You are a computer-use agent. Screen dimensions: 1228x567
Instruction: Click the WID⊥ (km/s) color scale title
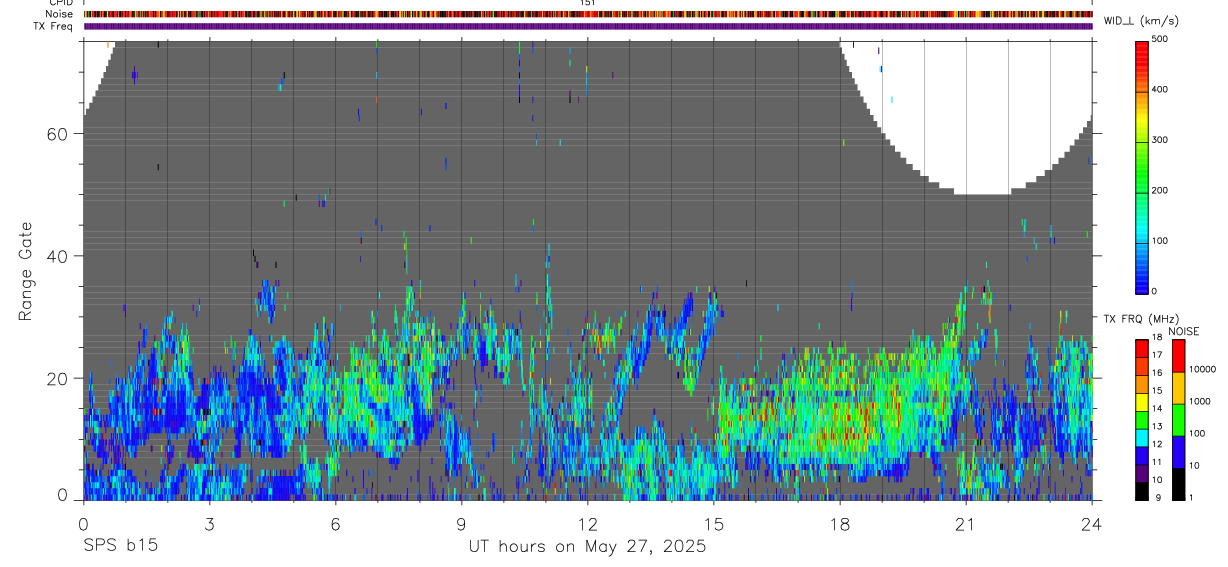point(1142,20)
